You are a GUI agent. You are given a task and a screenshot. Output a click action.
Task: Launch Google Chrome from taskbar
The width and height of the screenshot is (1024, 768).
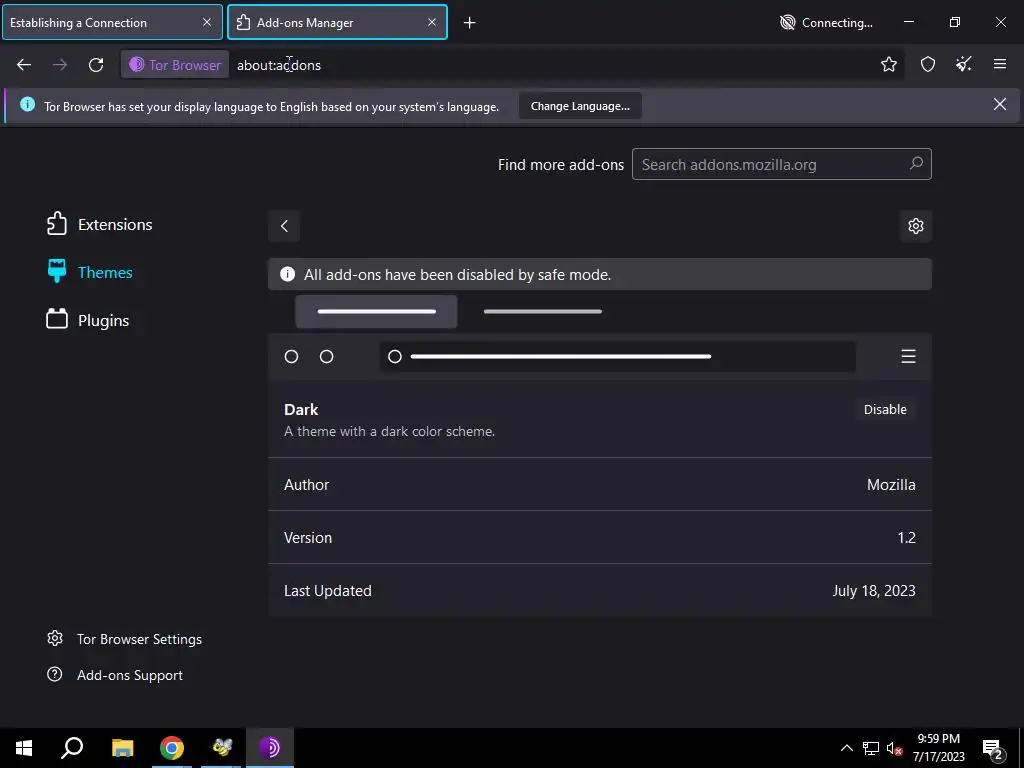(x=172, y=748)
